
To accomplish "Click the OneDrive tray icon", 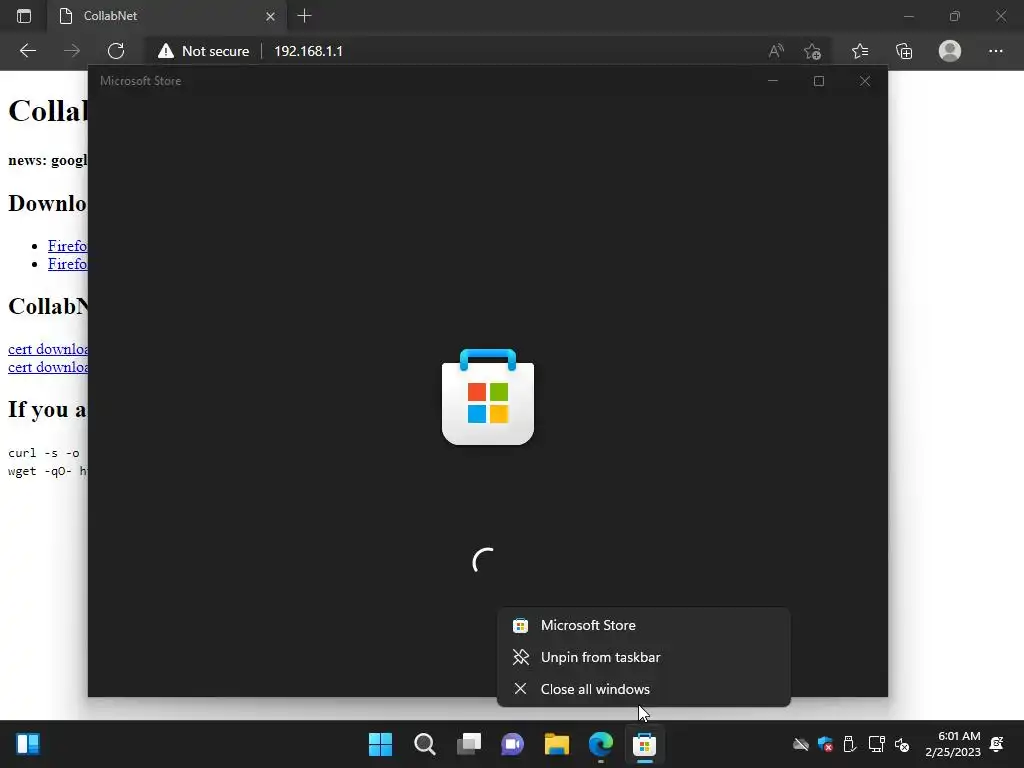I will click(x=801, y=744).
